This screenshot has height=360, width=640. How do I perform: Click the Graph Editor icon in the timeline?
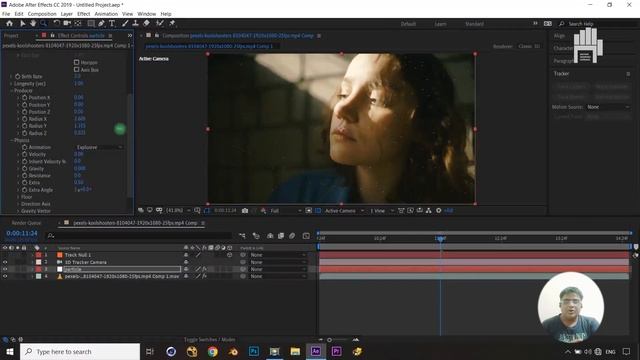tap(306, 236)
